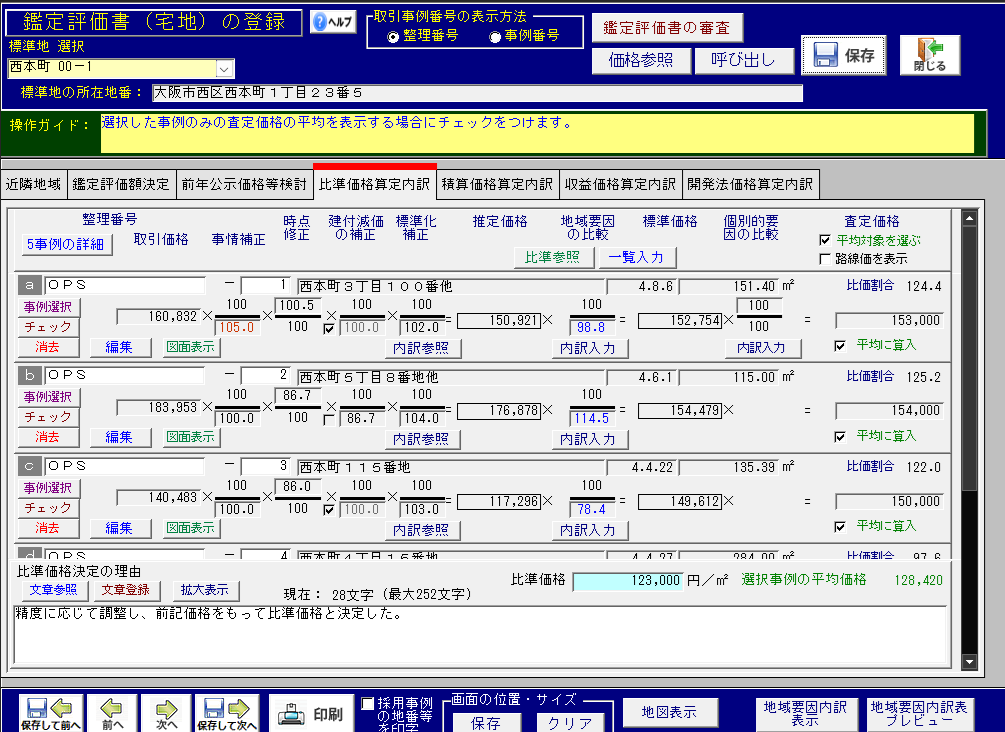The image size is (1005, 732).
Task: Open the 鑑定評価額決定 tab
Action: click(x=121, y=184)
